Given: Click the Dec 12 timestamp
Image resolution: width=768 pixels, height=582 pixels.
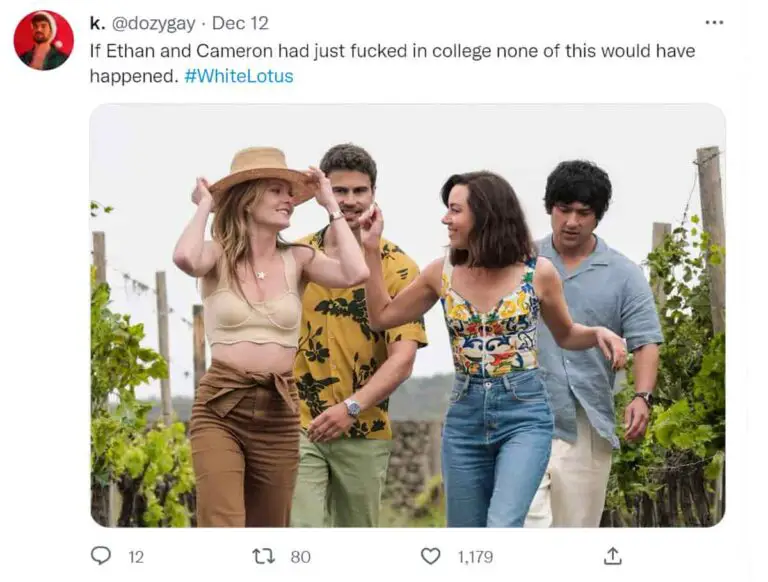Looking at the screenshot, I should point(240,23).
